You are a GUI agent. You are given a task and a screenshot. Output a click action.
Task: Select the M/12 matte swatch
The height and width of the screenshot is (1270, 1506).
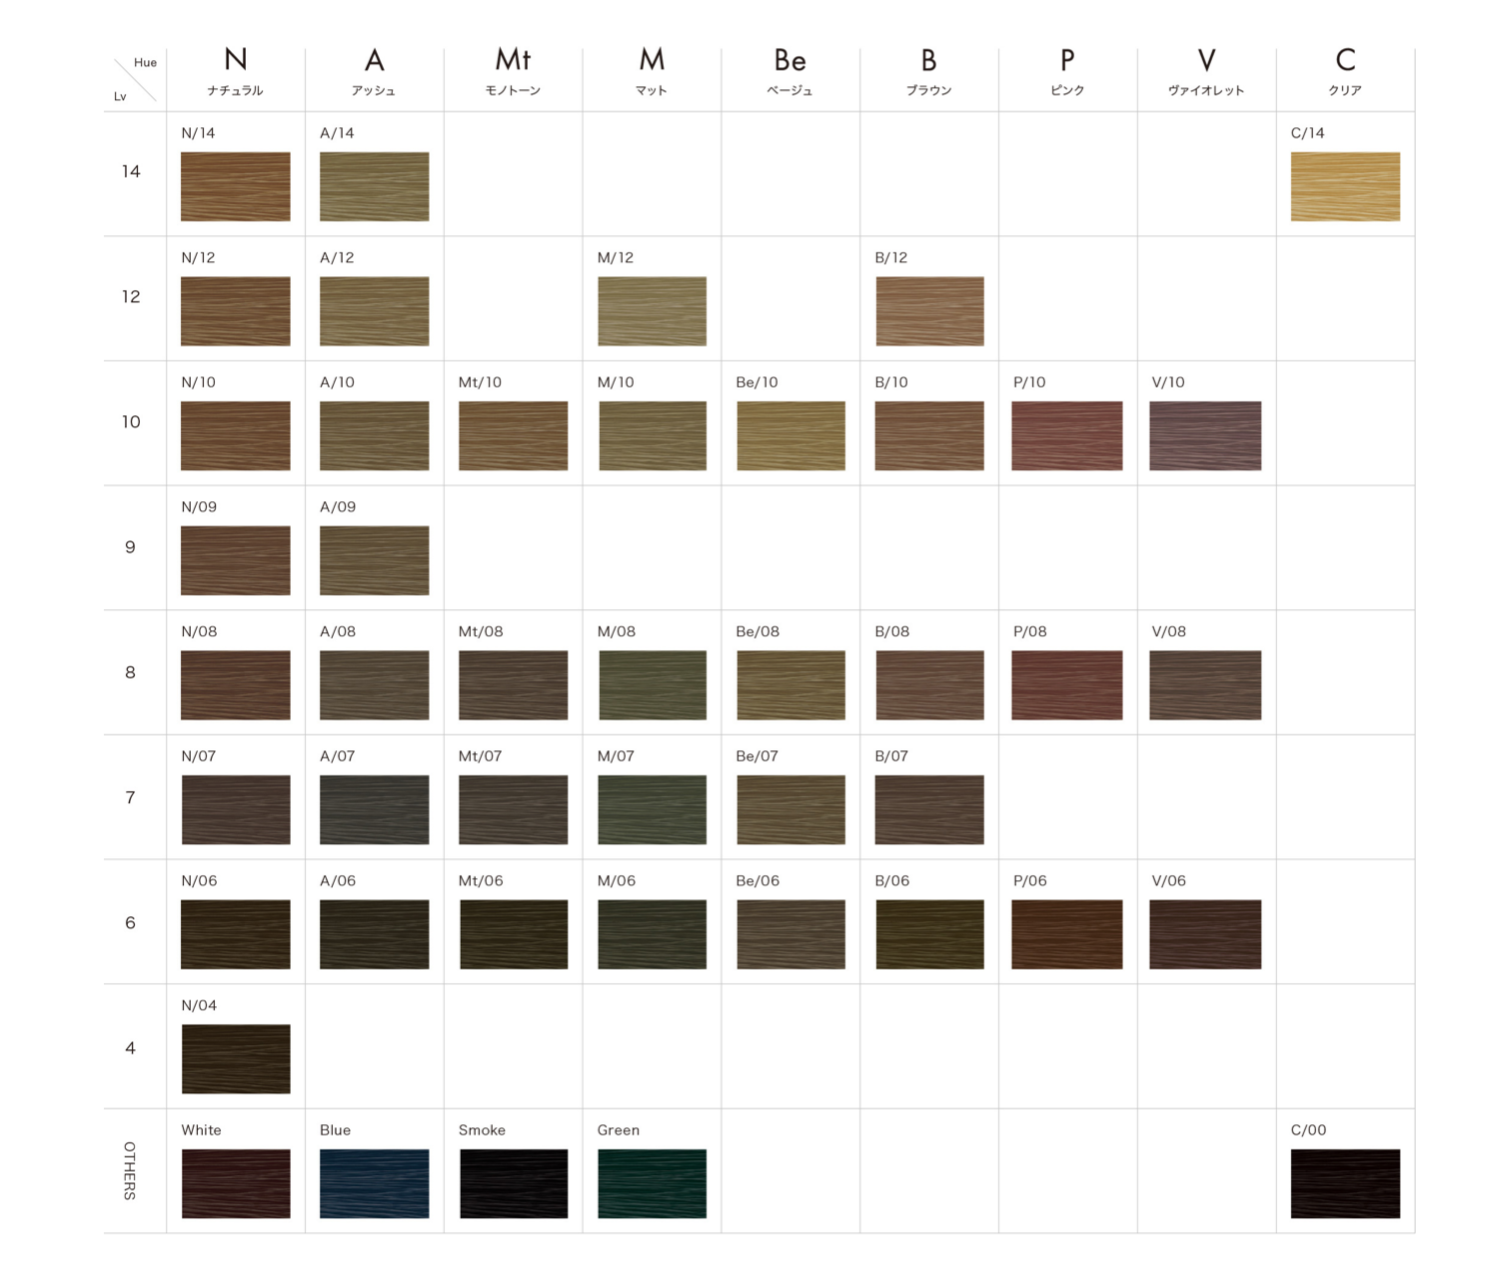(652, 311)
